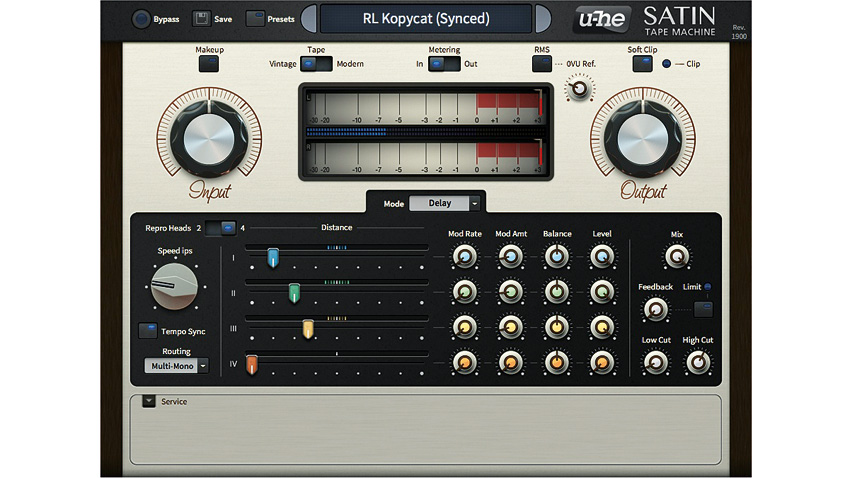The width and height of the screenshot is (850, 478).
Task: Click orange Balance knob head IV
Action: pos(556,363)
